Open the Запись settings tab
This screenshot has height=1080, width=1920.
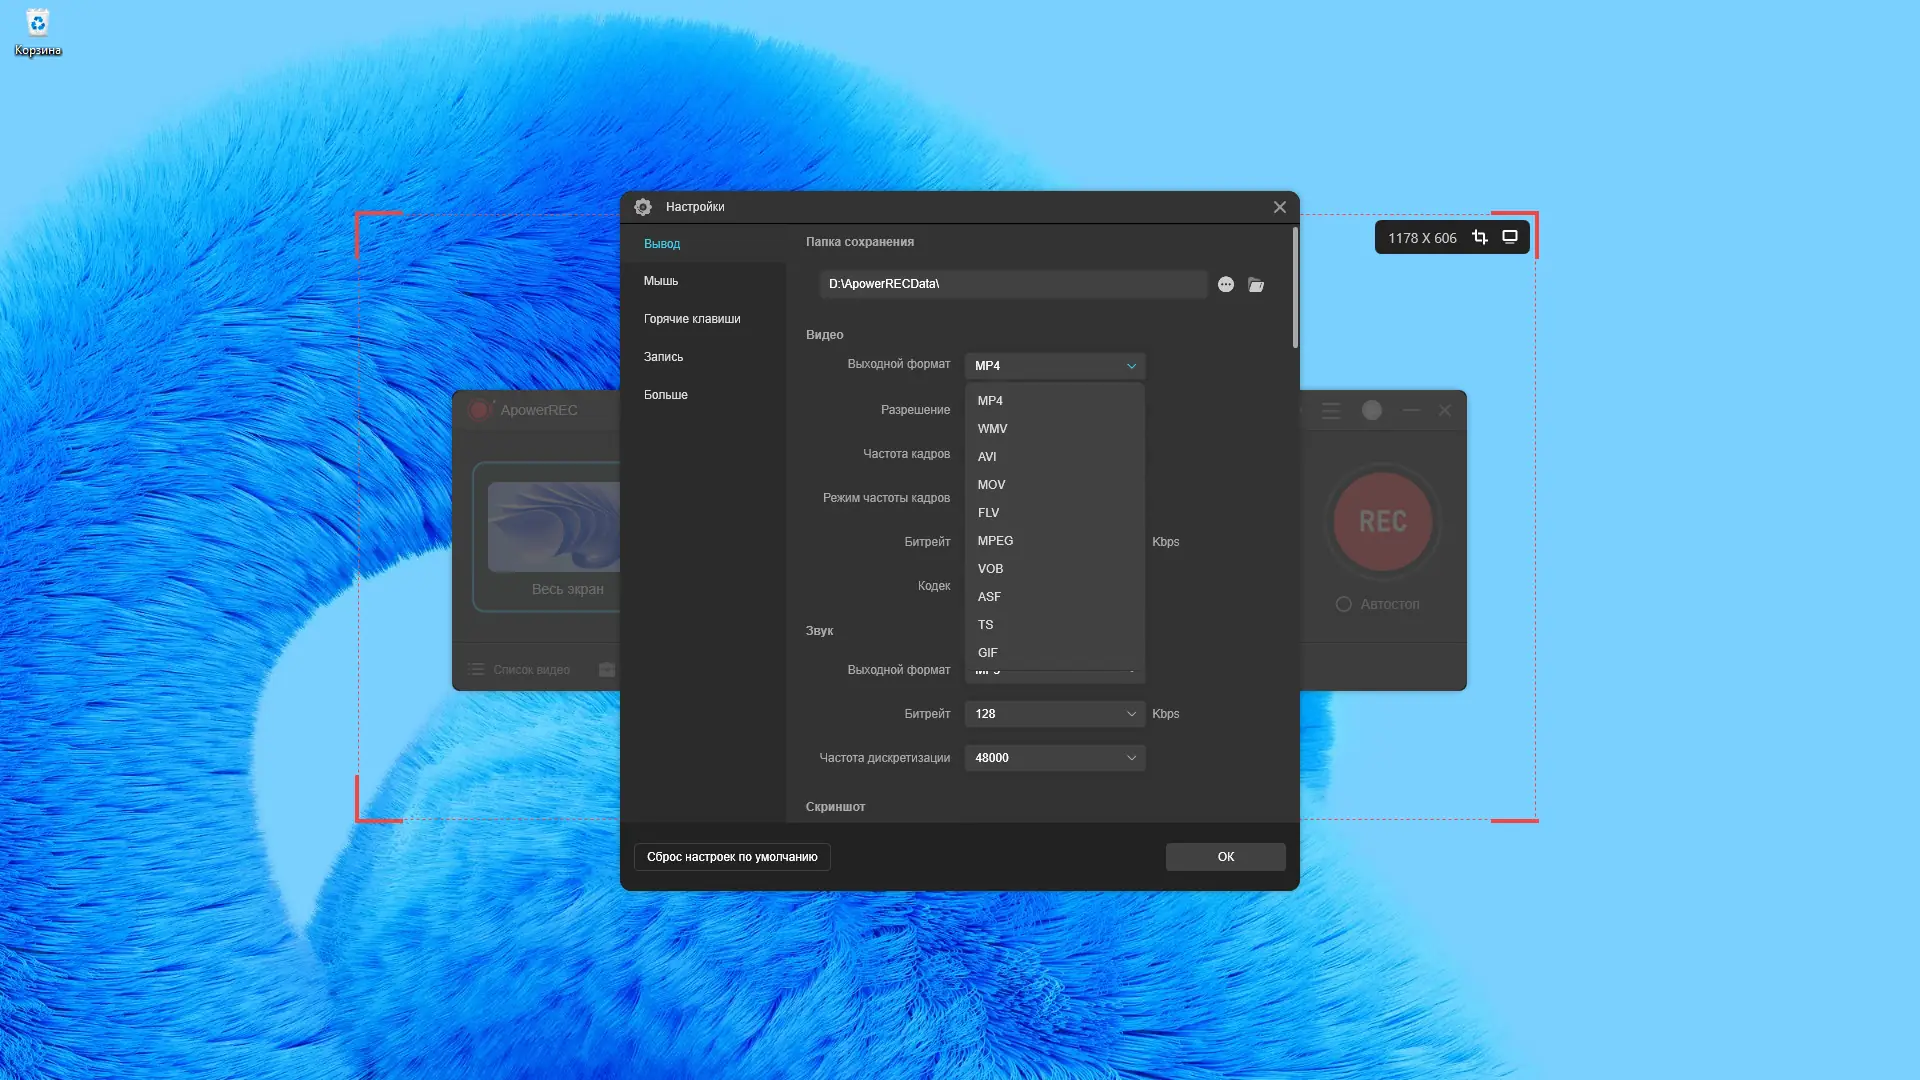tap(664, 357)
